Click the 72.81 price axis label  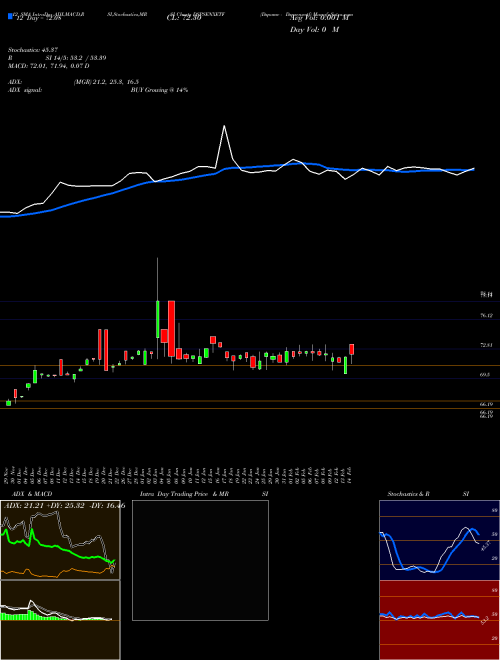(x=486, y=345)
